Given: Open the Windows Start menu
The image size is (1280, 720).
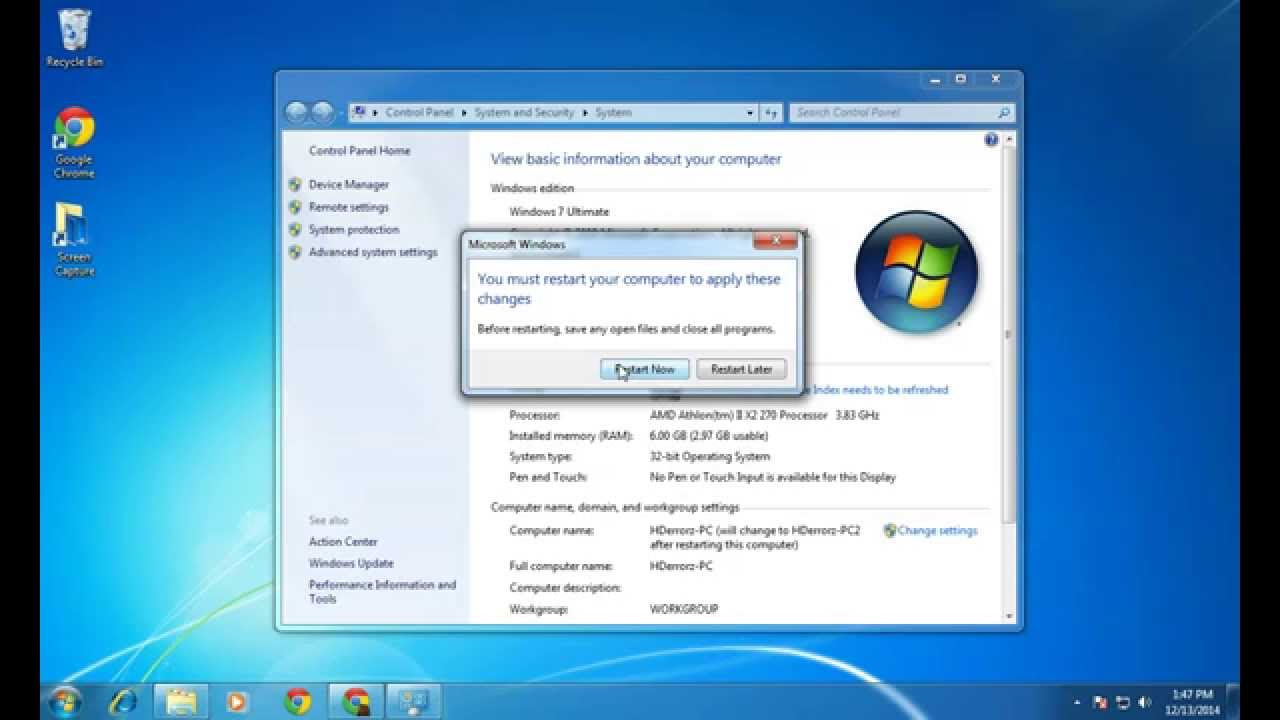Looking at the screenshot, I should pyautogui.click(x=65, y=701).
